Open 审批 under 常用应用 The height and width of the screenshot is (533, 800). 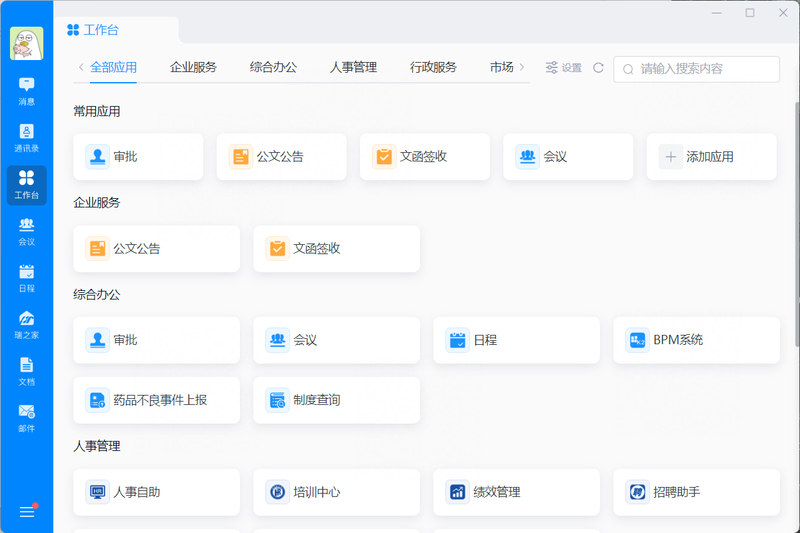tap(138, 157)
